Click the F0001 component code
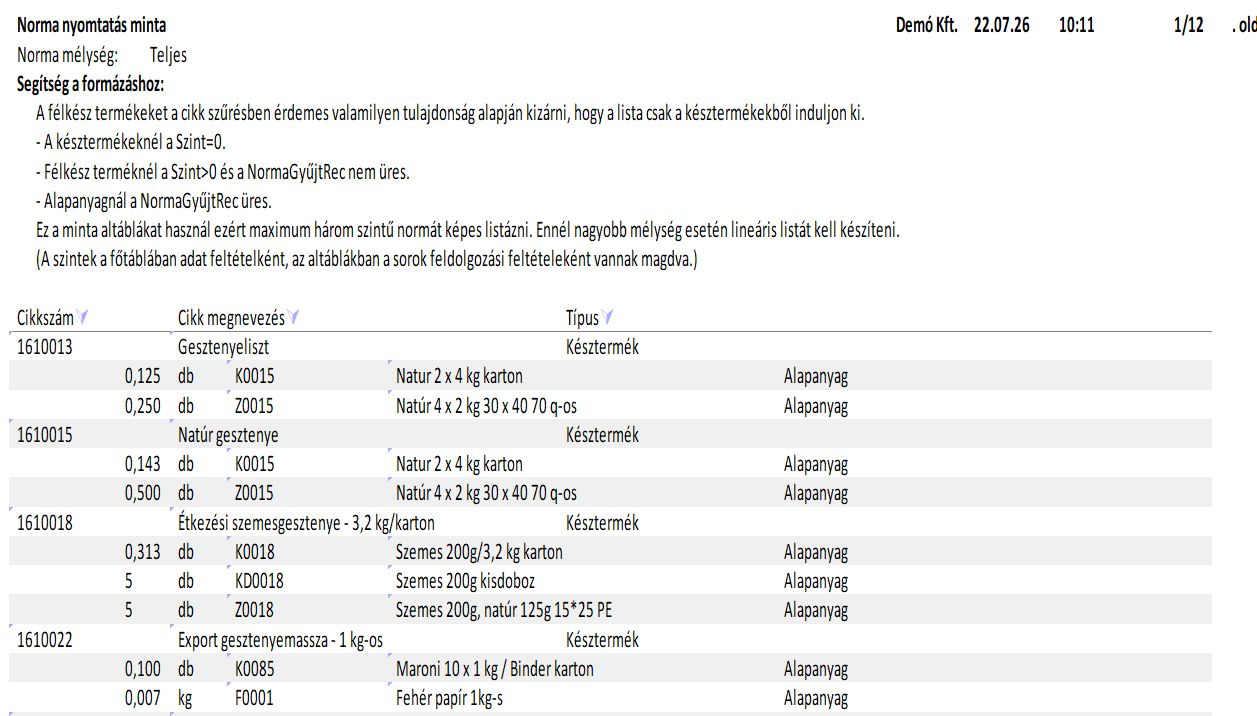1257x716 pixels. click(254, 699)
